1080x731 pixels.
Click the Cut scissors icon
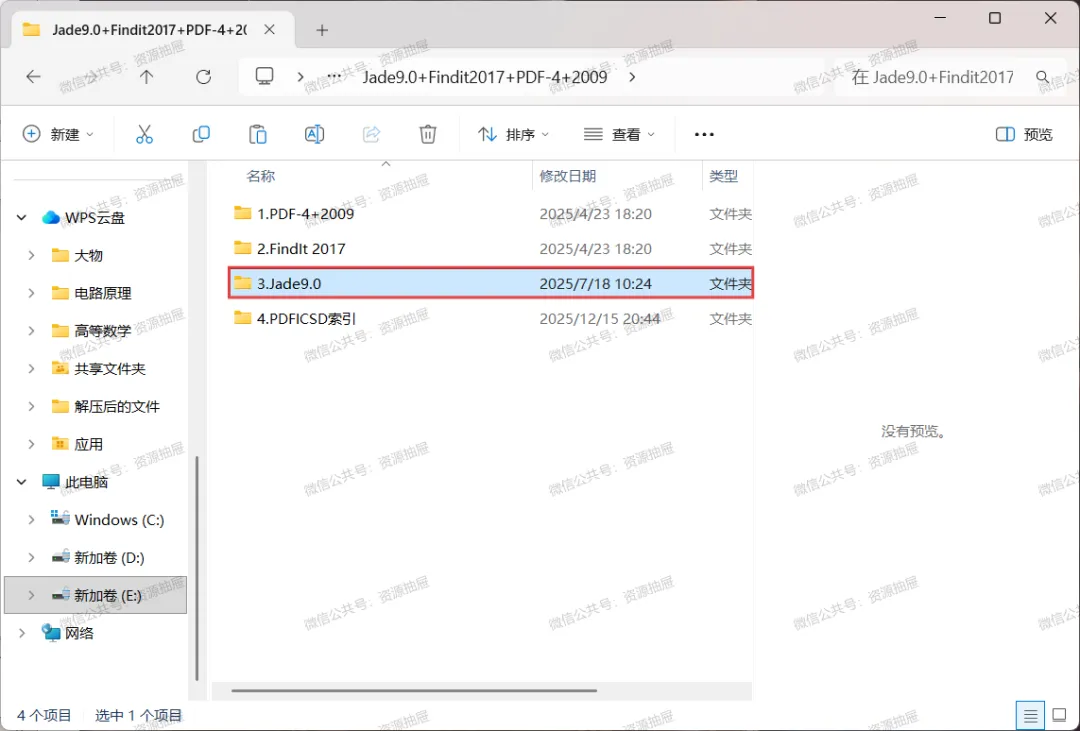(144, 134)
